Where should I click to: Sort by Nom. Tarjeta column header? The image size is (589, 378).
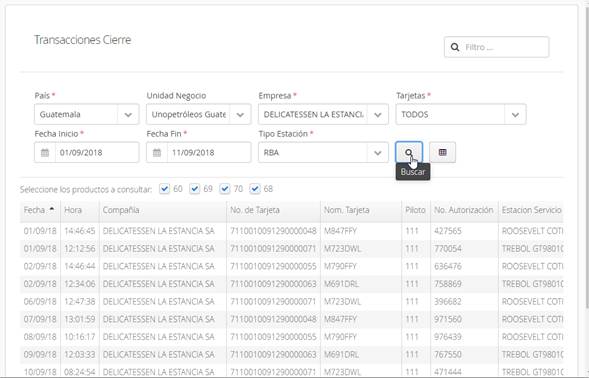(x=361, y=210)
